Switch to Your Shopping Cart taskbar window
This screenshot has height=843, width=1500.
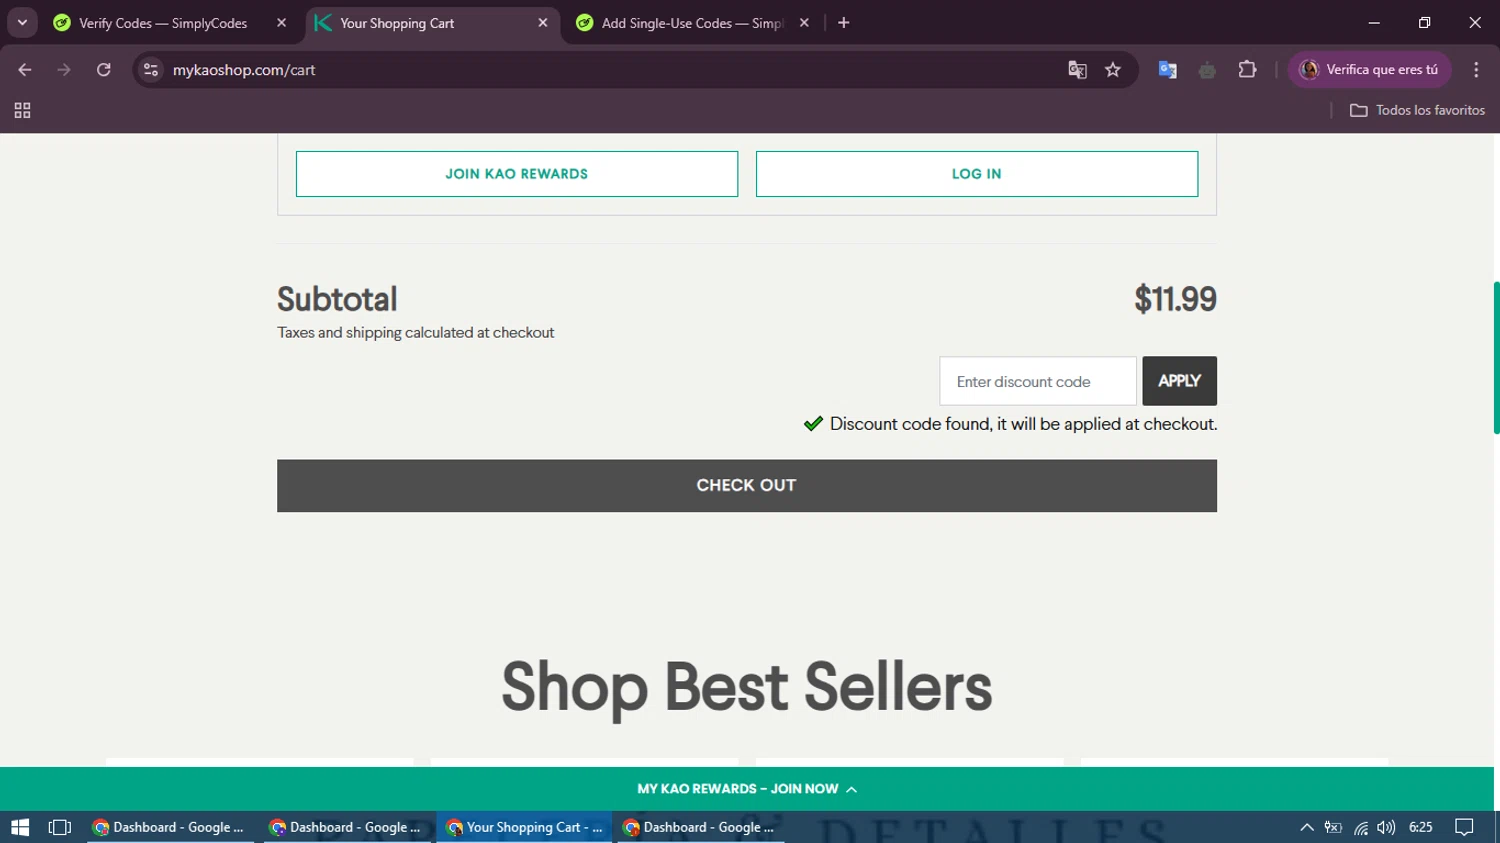pos(525,827)
